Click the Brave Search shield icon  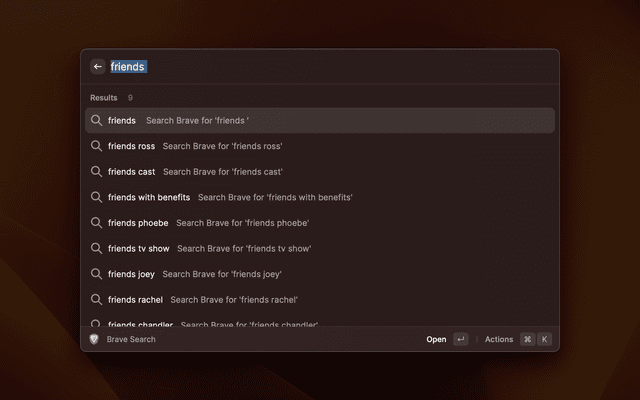click(94, 339)
